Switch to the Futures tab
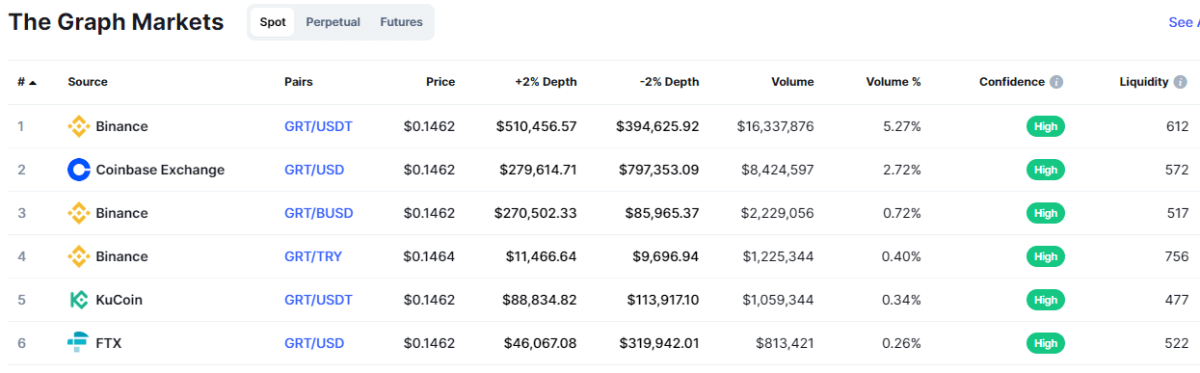Viewport: 1200px width, 373px height. (401, 22)
